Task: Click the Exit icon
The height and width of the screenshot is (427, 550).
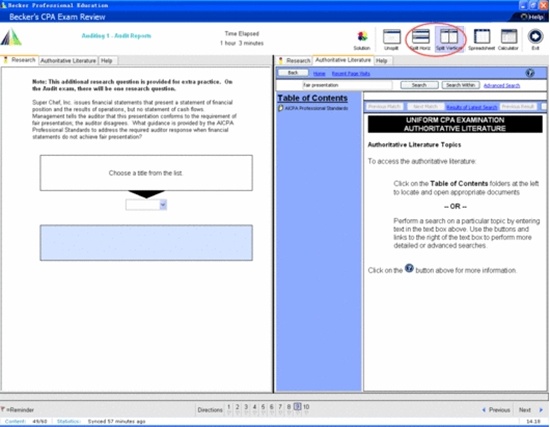Action: coord(535,39)
